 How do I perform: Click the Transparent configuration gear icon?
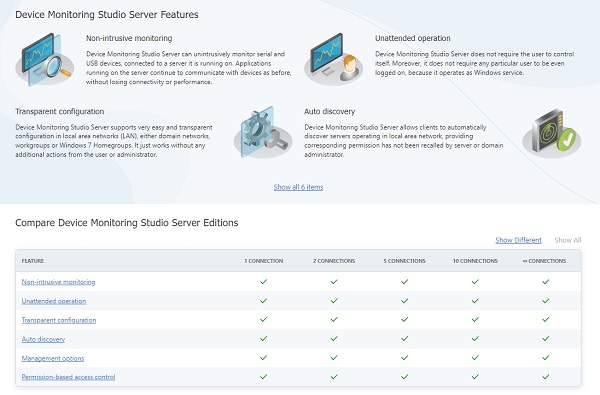[x=263, y=132]
